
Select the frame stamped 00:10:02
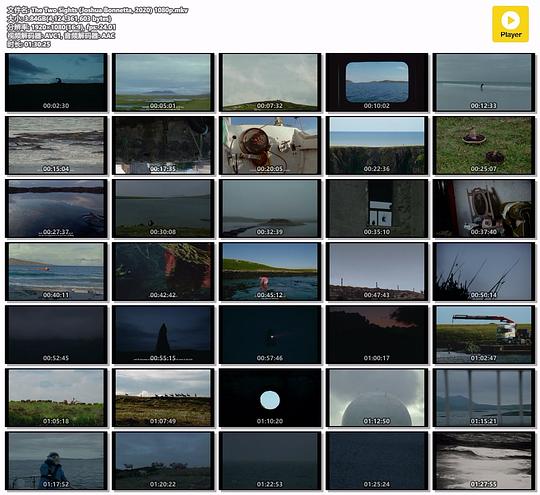[377, 82]
